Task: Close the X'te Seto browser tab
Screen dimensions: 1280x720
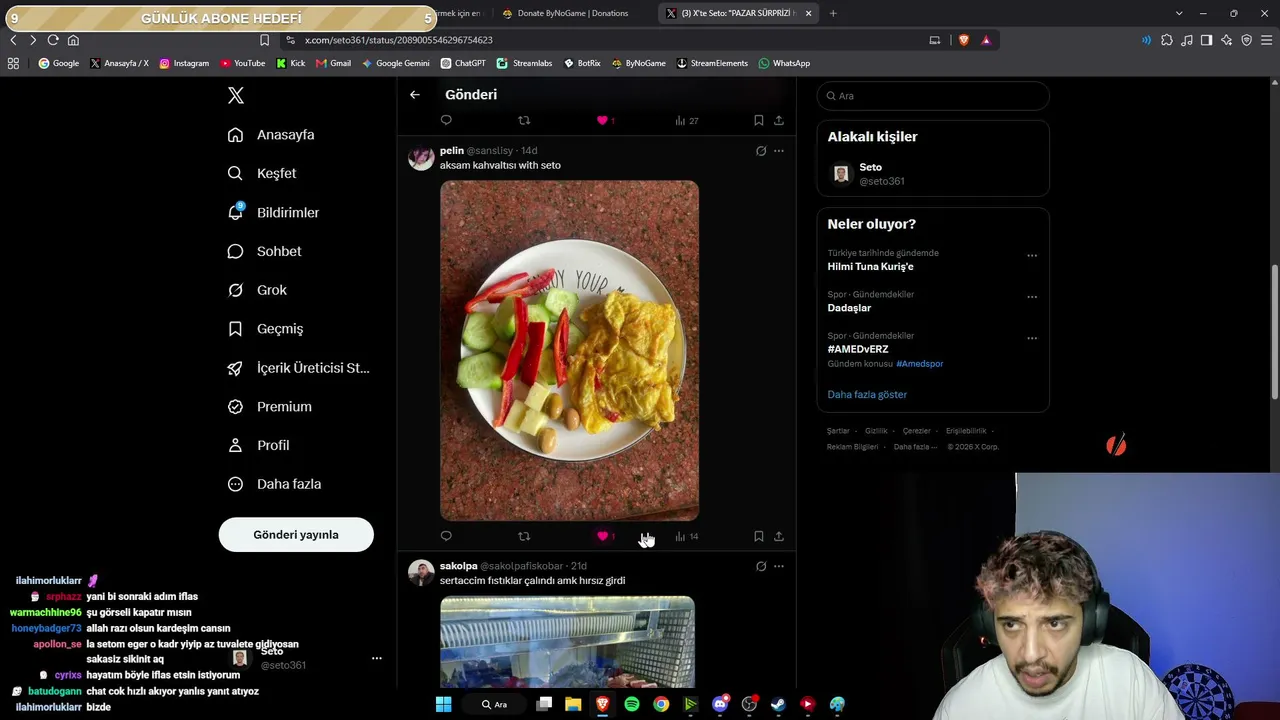Action: coord(808,13)
